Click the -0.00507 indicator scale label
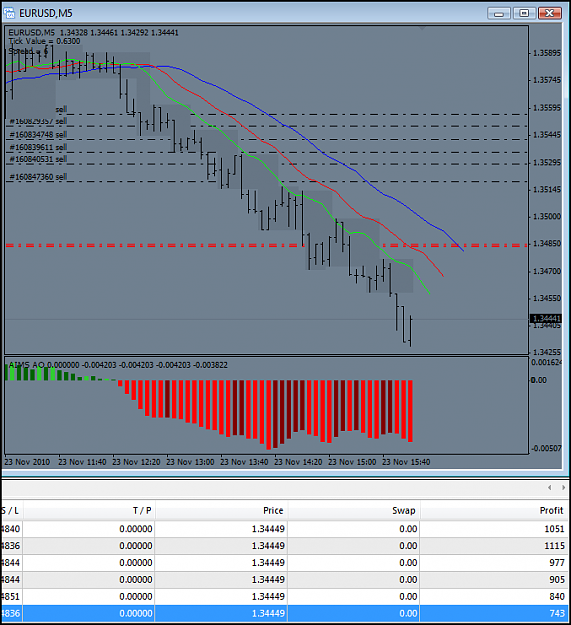The height and width of the screenshot is (625, 571). pos(546,448)
